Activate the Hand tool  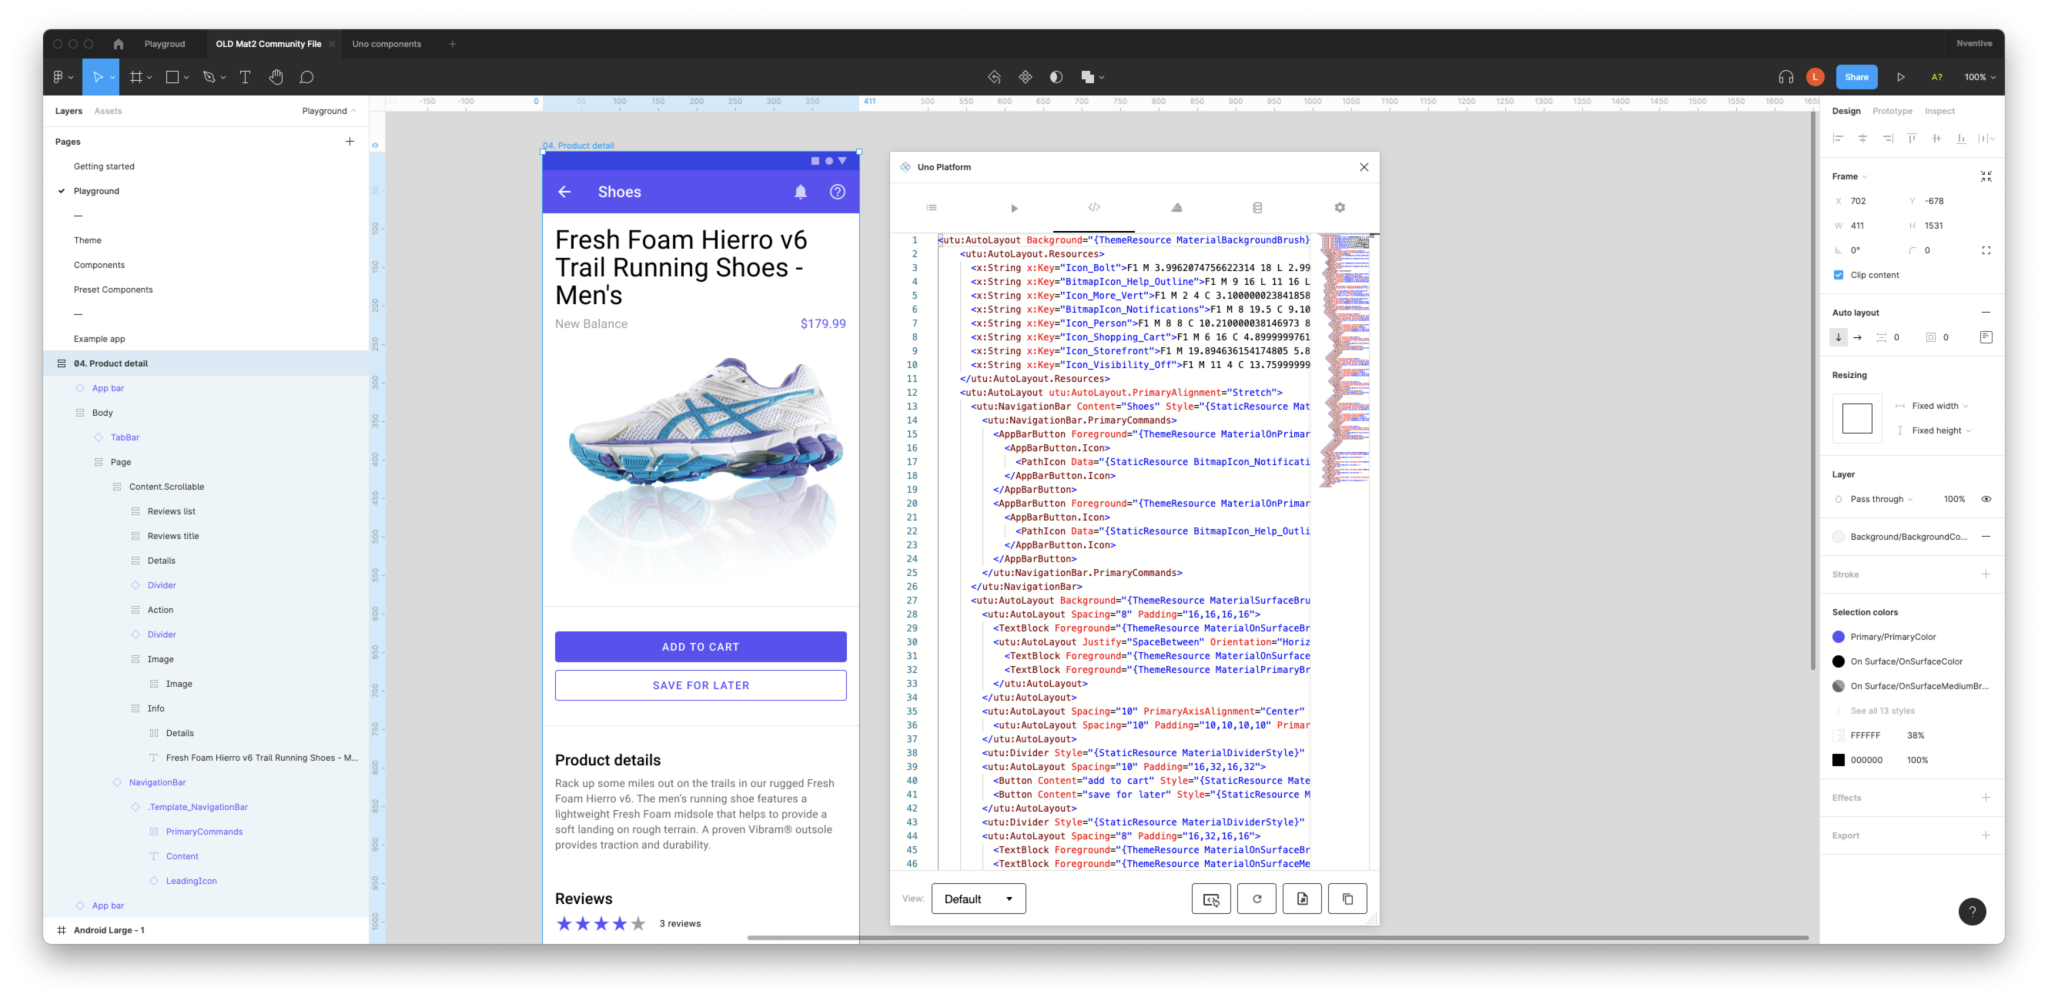(x=276, y=77)
